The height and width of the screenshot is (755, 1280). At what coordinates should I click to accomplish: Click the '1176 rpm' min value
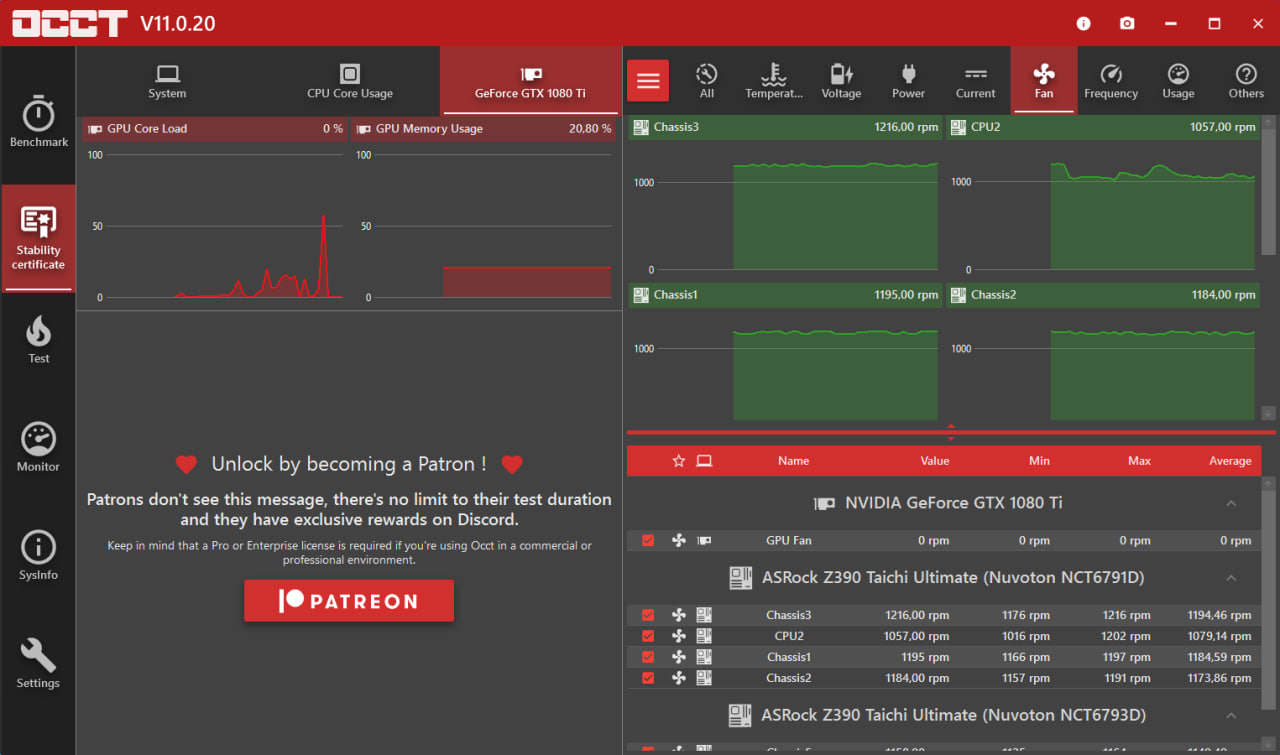(1026, 615)
